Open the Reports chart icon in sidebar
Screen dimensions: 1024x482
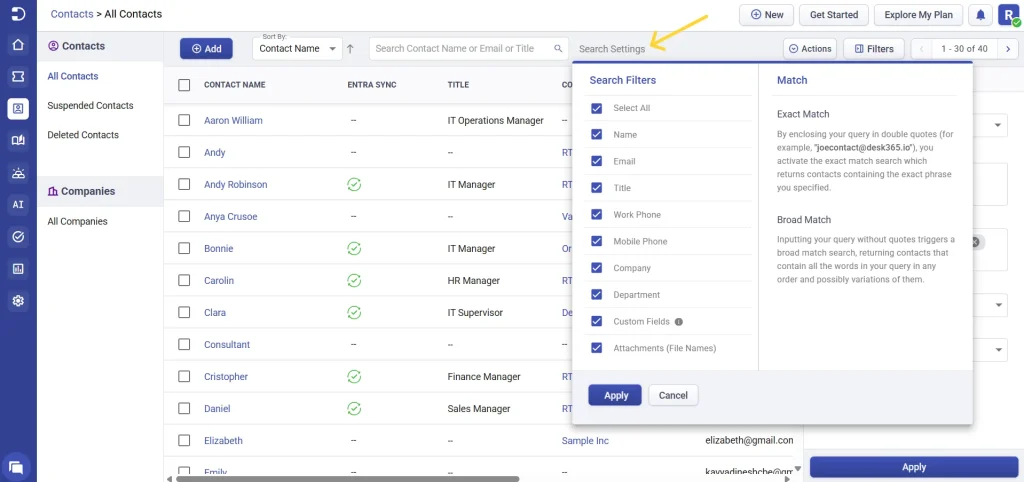point(18,268)
